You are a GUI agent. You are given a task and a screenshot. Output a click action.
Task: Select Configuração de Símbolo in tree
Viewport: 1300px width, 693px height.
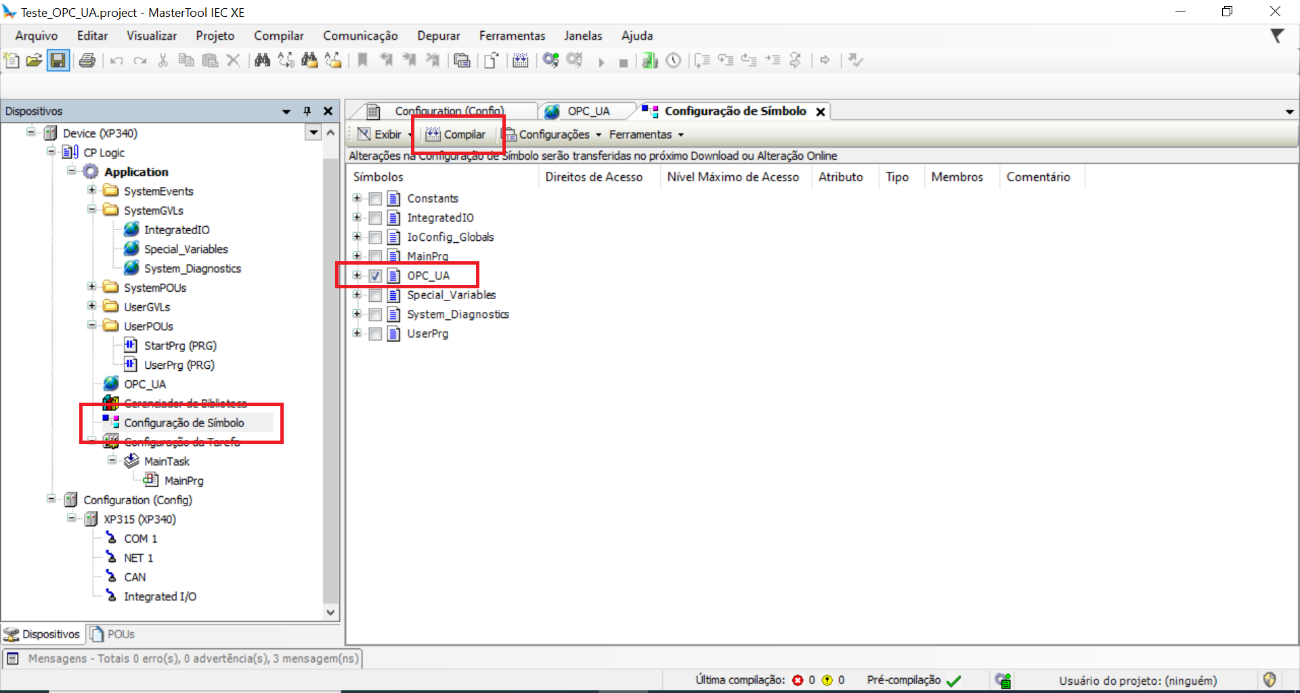tap(183, 423)
